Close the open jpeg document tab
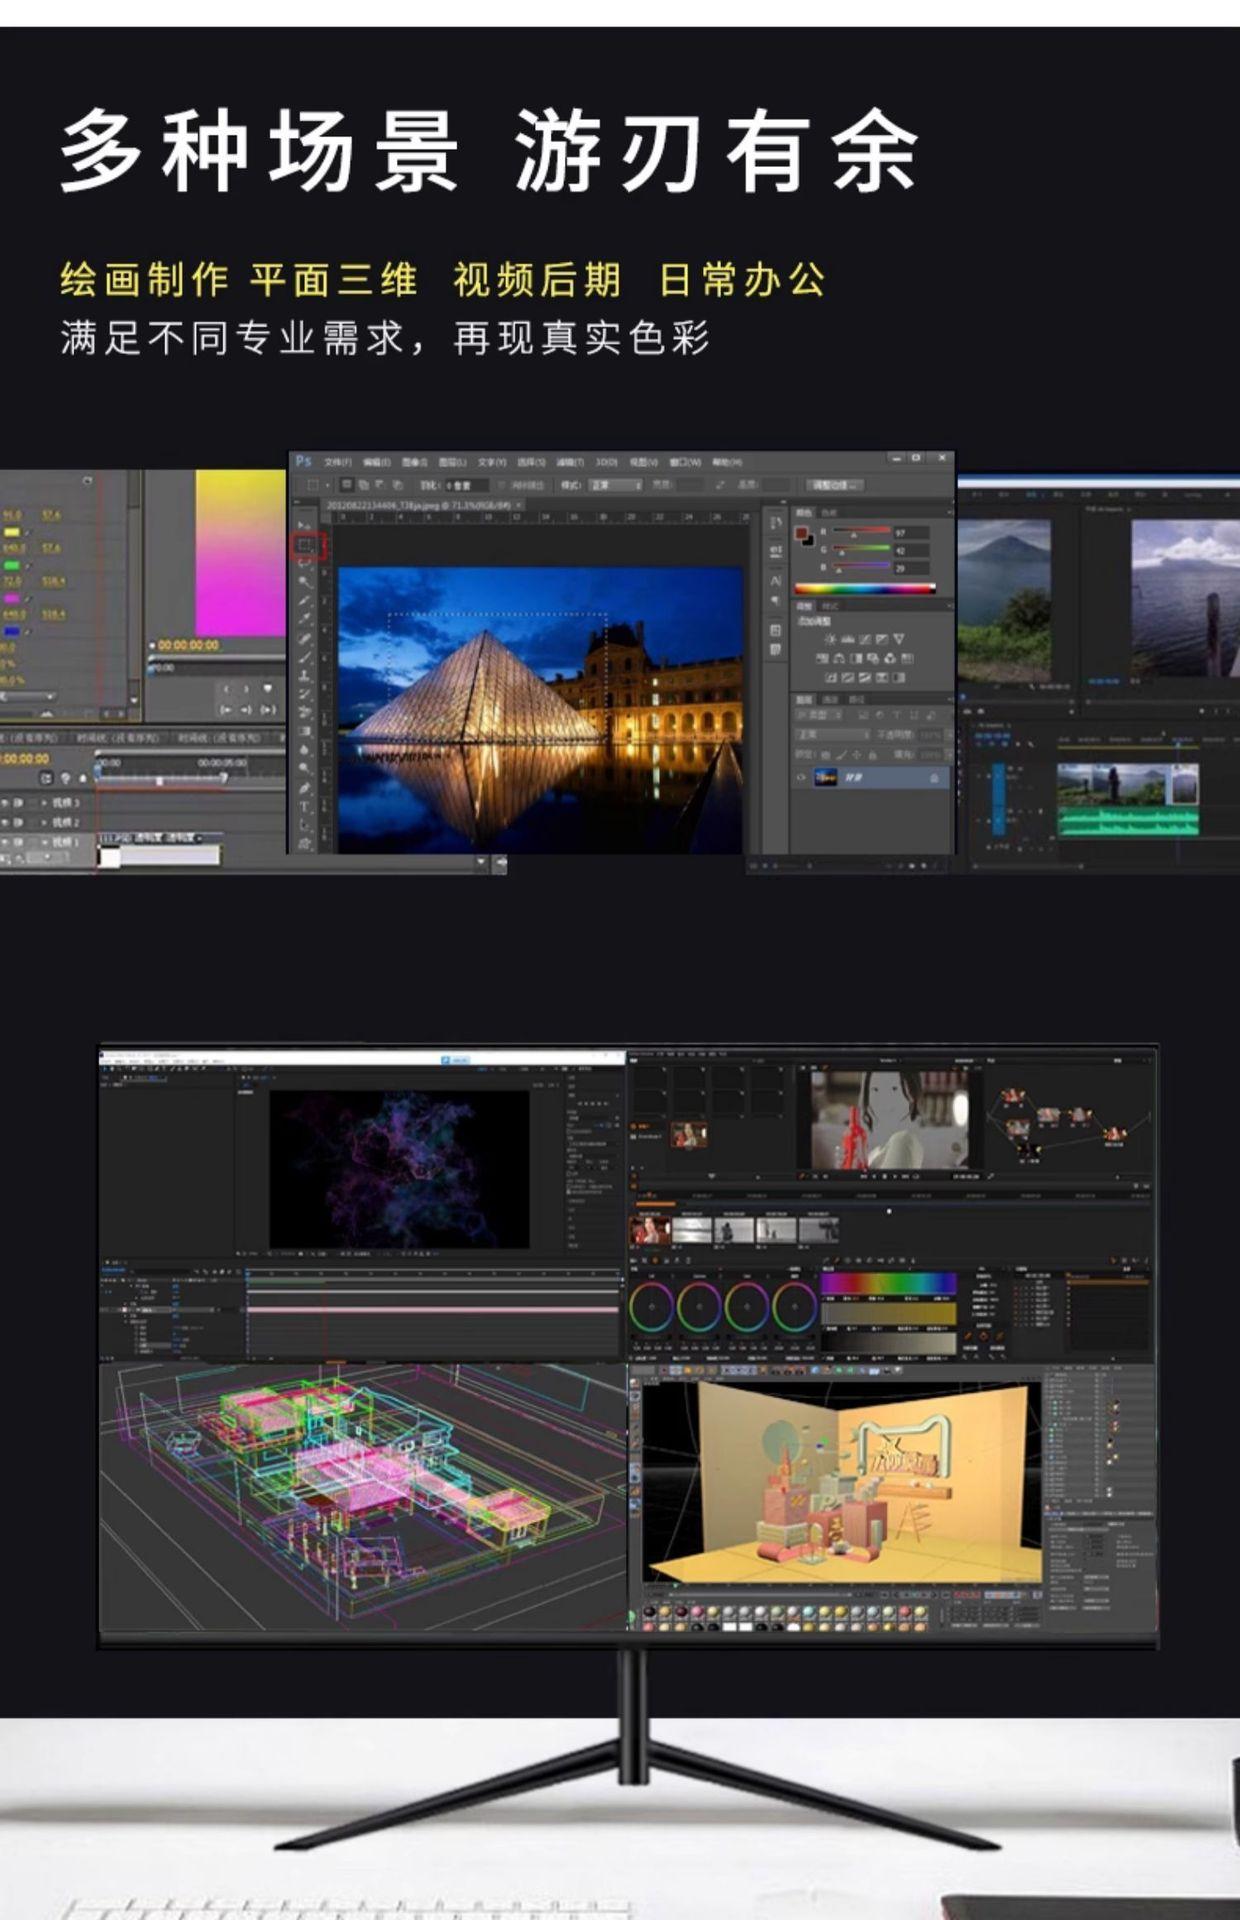Image resolution: width=1240 pixels, height=1920 pixels. [x=518, y=506]
